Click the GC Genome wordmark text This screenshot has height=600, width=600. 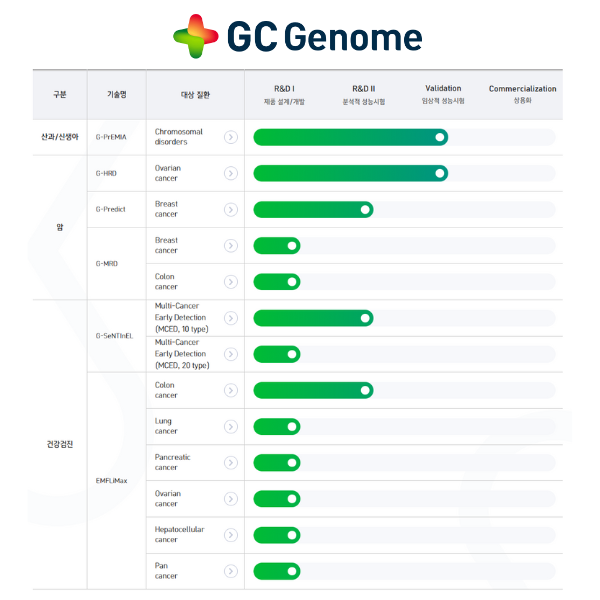[324, 37]
